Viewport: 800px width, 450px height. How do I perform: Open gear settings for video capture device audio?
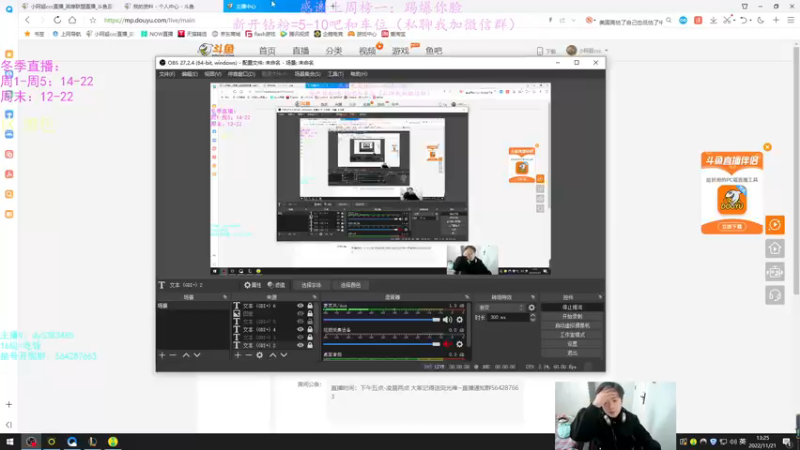pos(460,344)
